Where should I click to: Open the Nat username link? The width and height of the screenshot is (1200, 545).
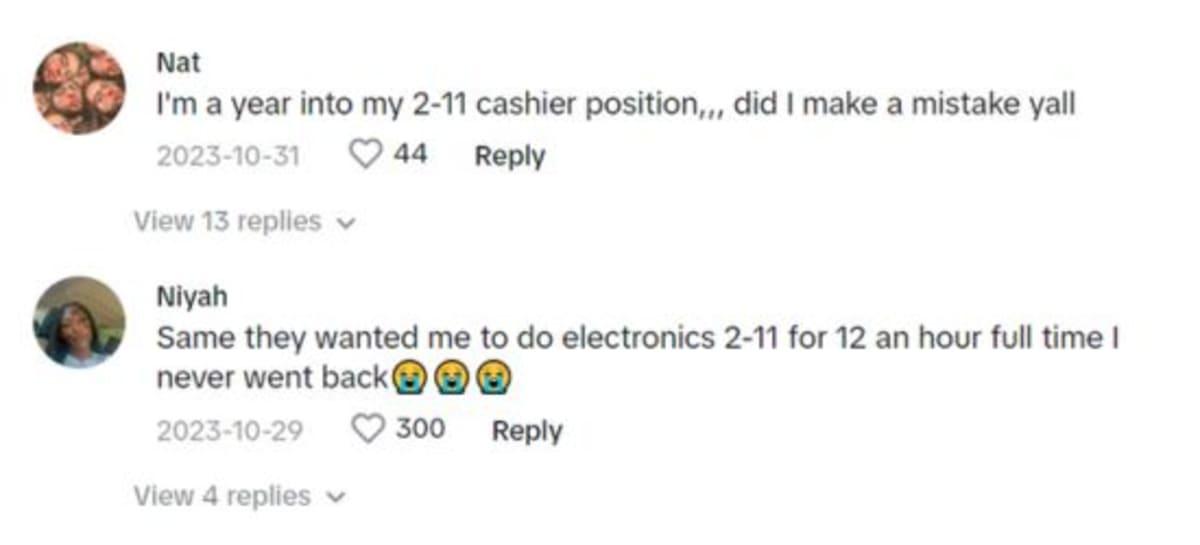179,62
